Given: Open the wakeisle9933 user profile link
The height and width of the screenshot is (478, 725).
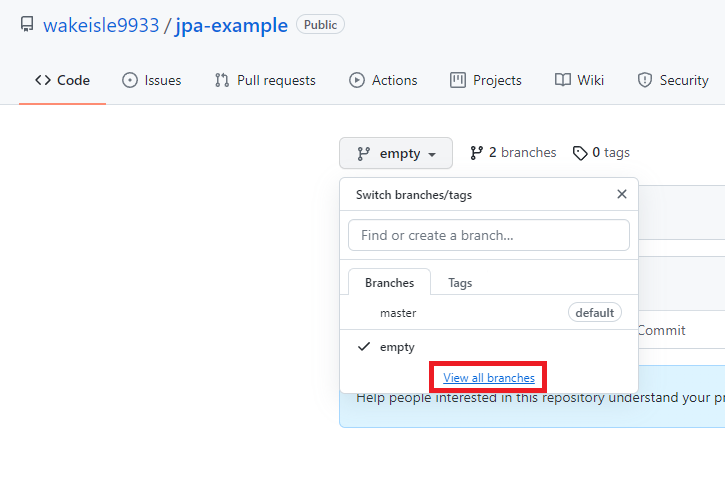Looking at the screenshot, I should [101, 25].
